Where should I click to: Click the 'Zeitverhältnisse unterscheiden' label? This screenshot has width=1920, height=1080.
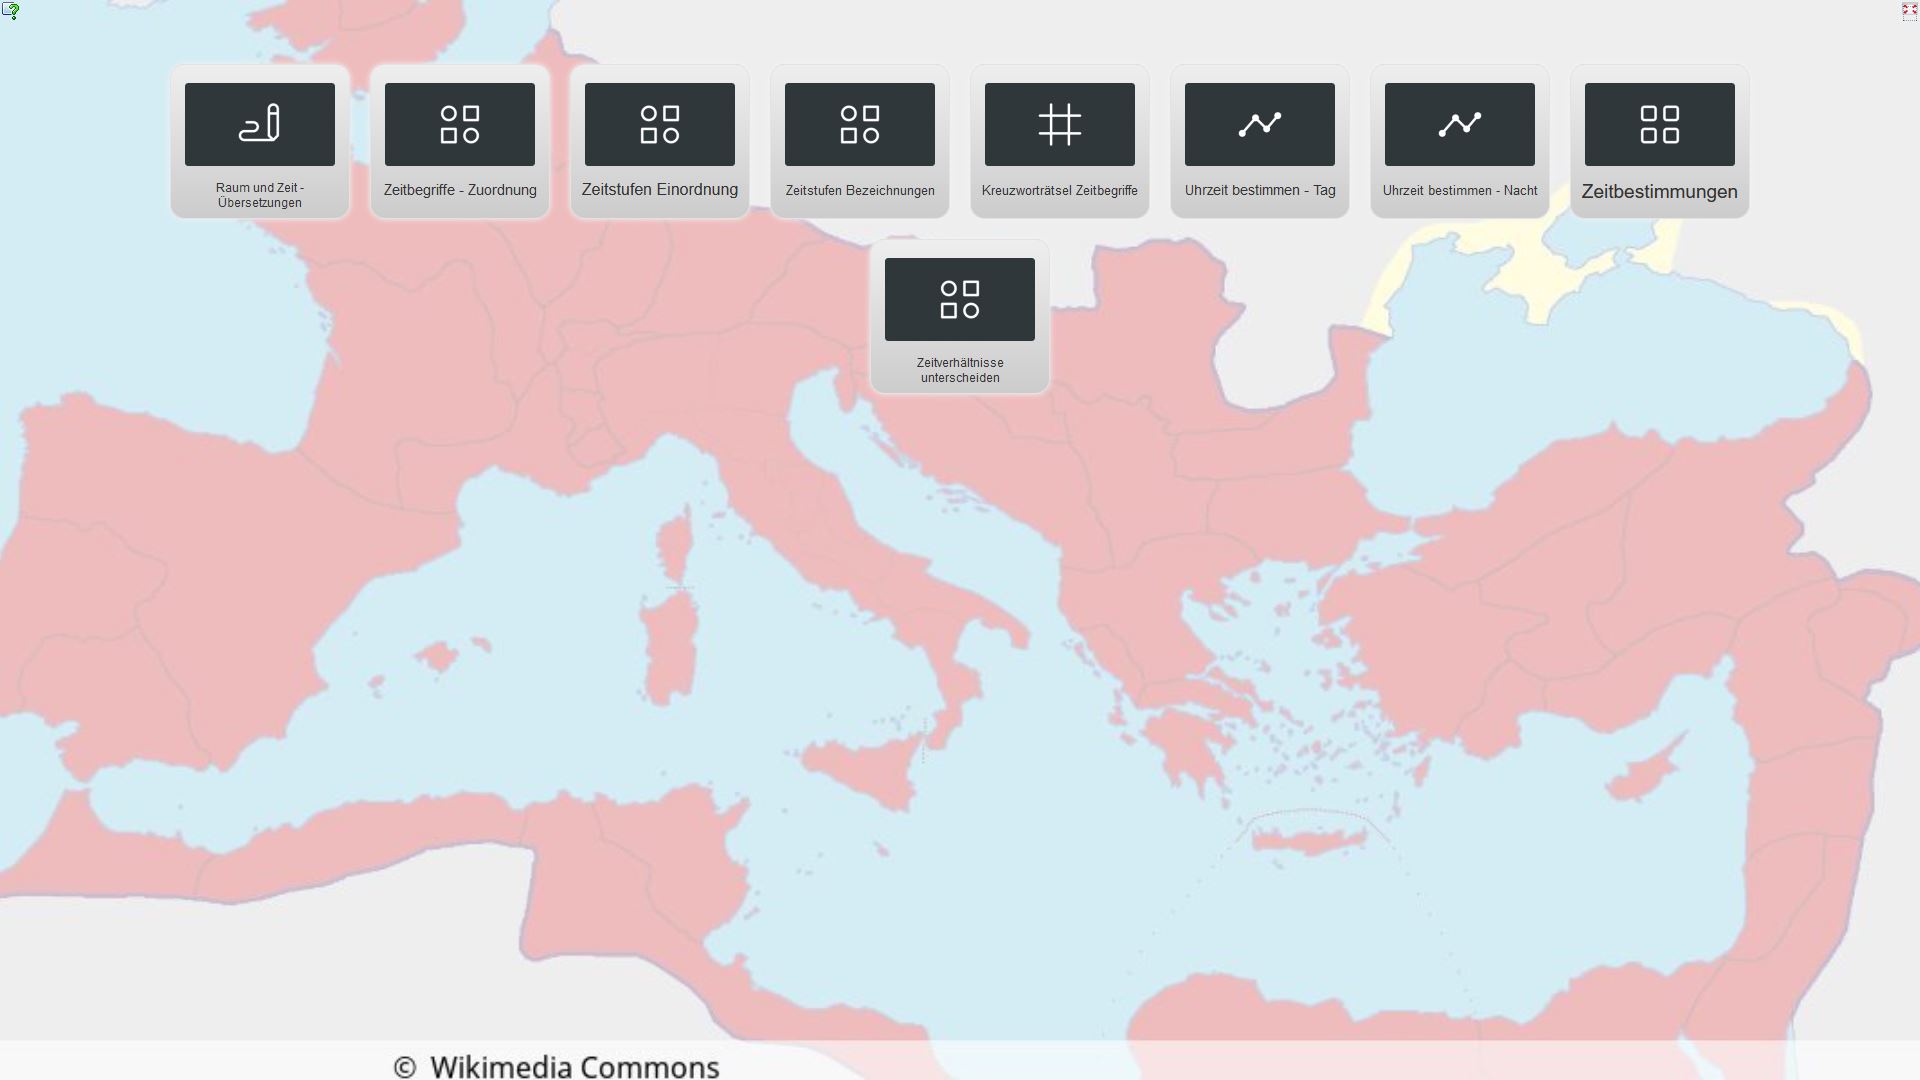960,370
